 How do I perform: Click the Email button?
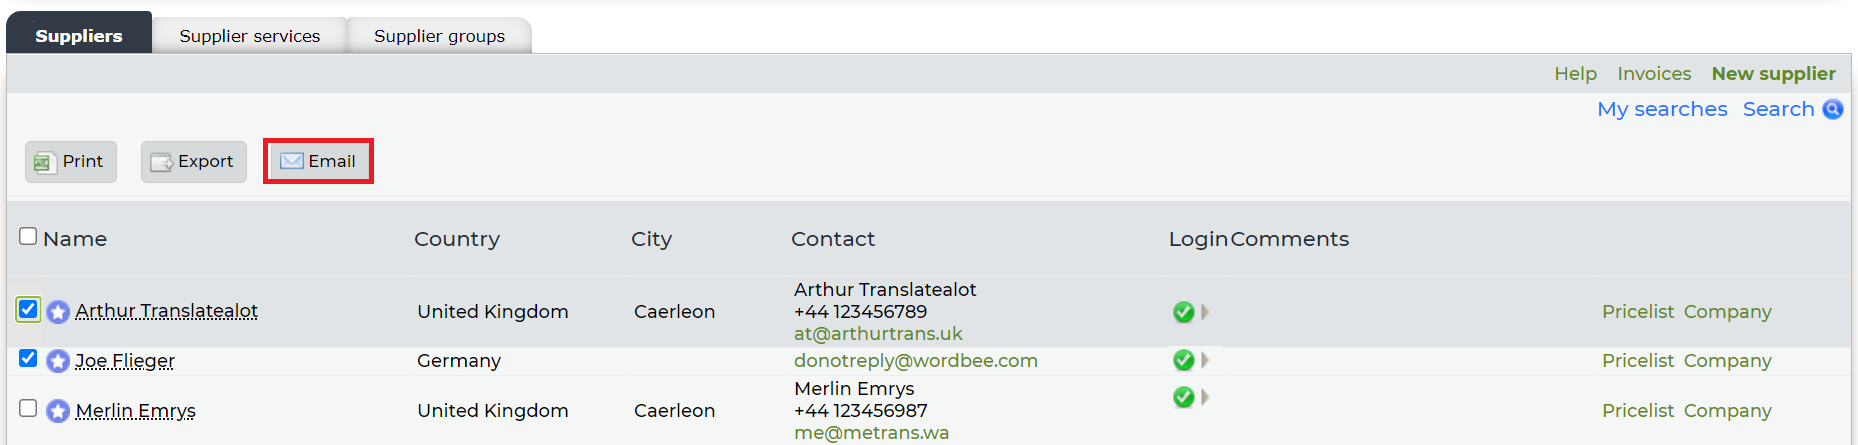[318, 161]
